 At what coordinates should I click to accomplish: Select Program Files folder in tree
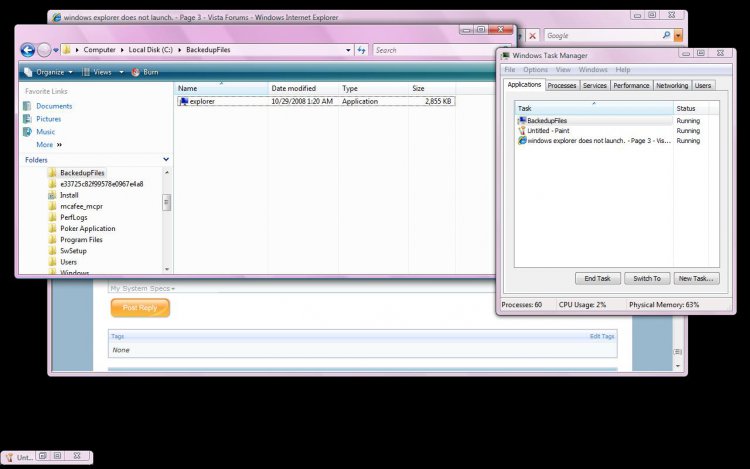click(x=81, y=240)
